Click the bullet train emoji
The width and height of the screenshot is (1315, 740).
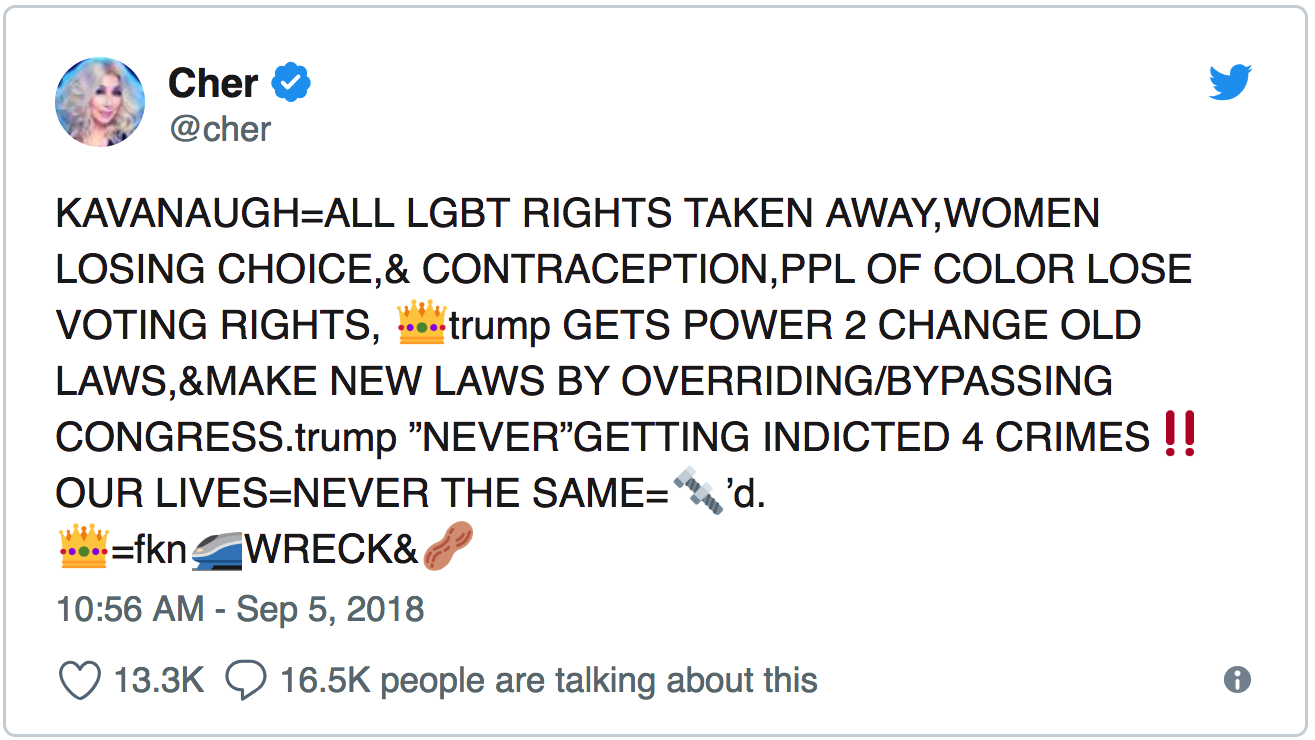[x=216, y=549]
